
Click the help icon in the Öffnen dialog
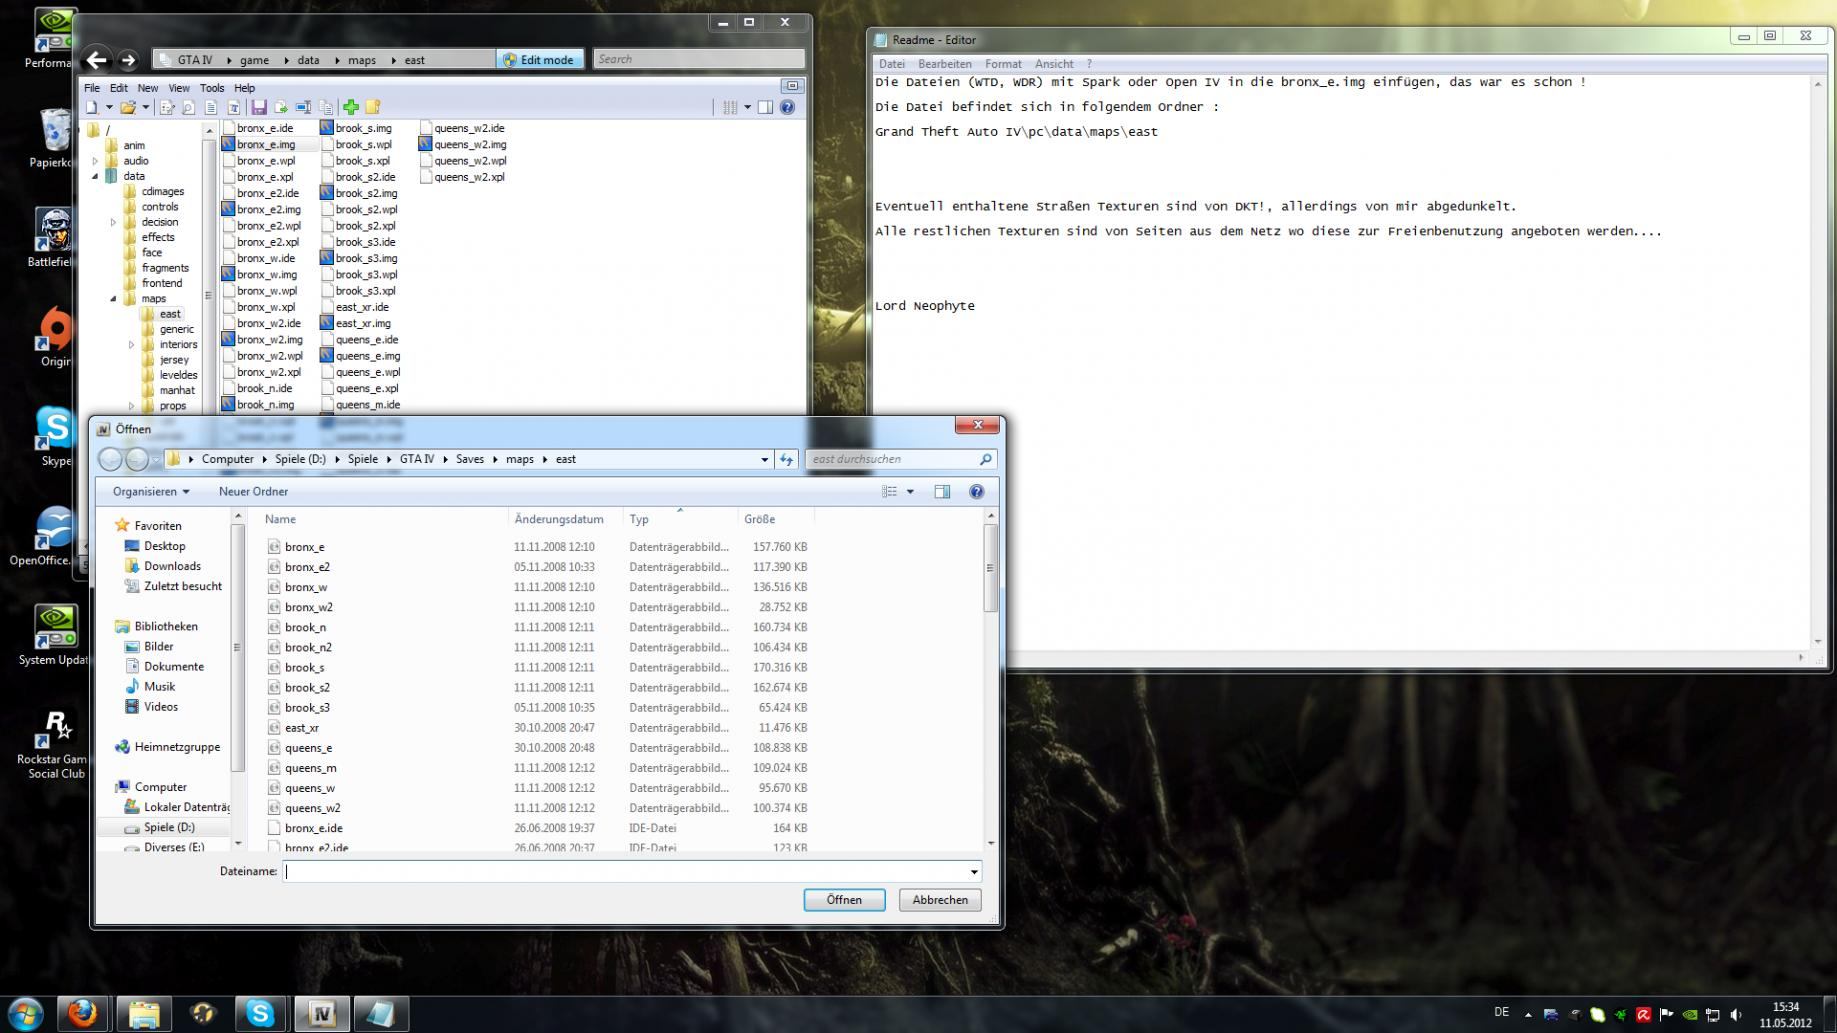click(x=977, y=492)
